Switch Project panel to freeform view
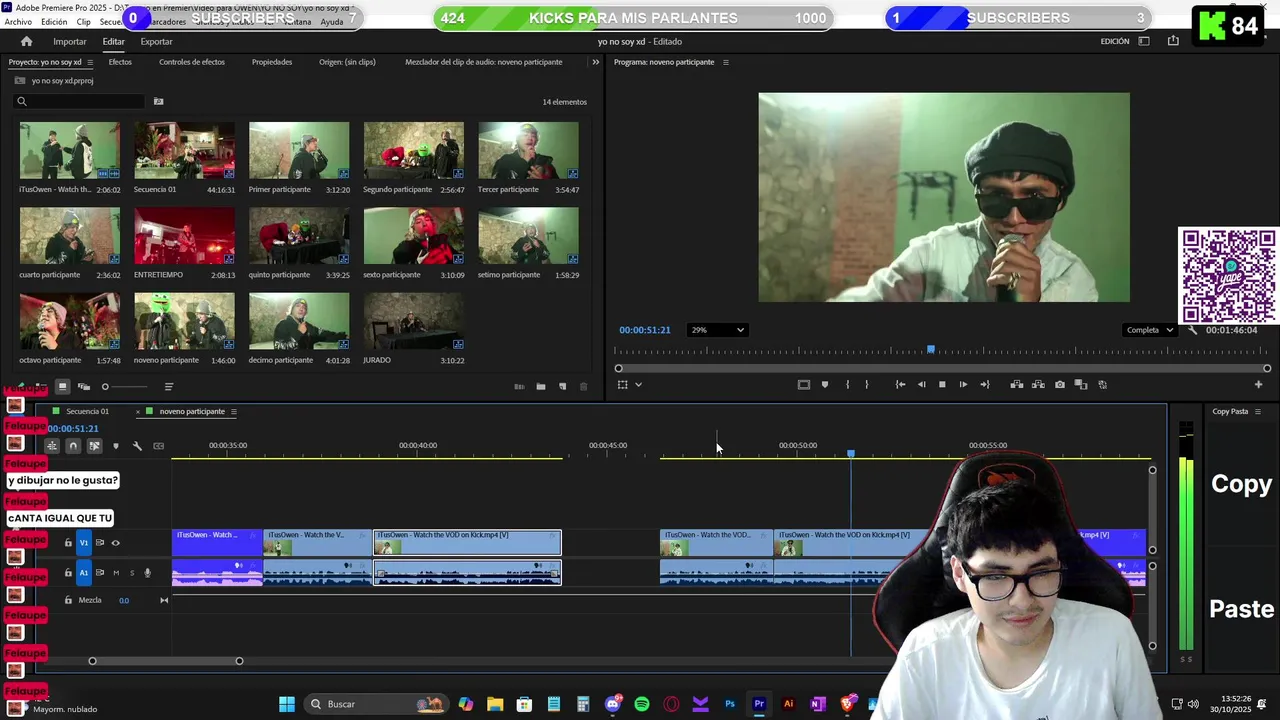This screenshot has width=1280, height=720. (x=84, y=386)
